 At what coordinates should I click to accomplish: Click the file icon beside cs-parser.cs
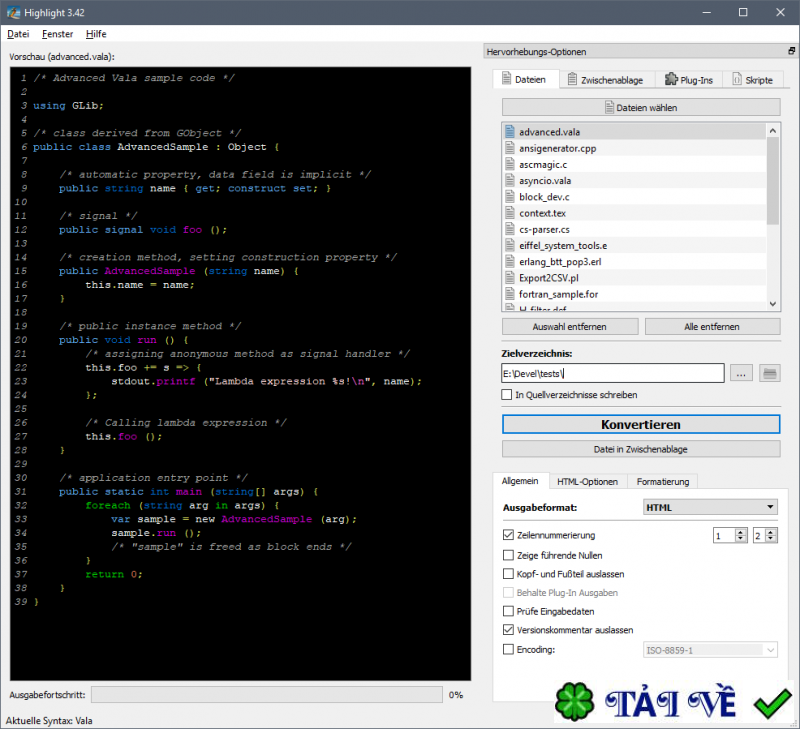tap(510, 229)
